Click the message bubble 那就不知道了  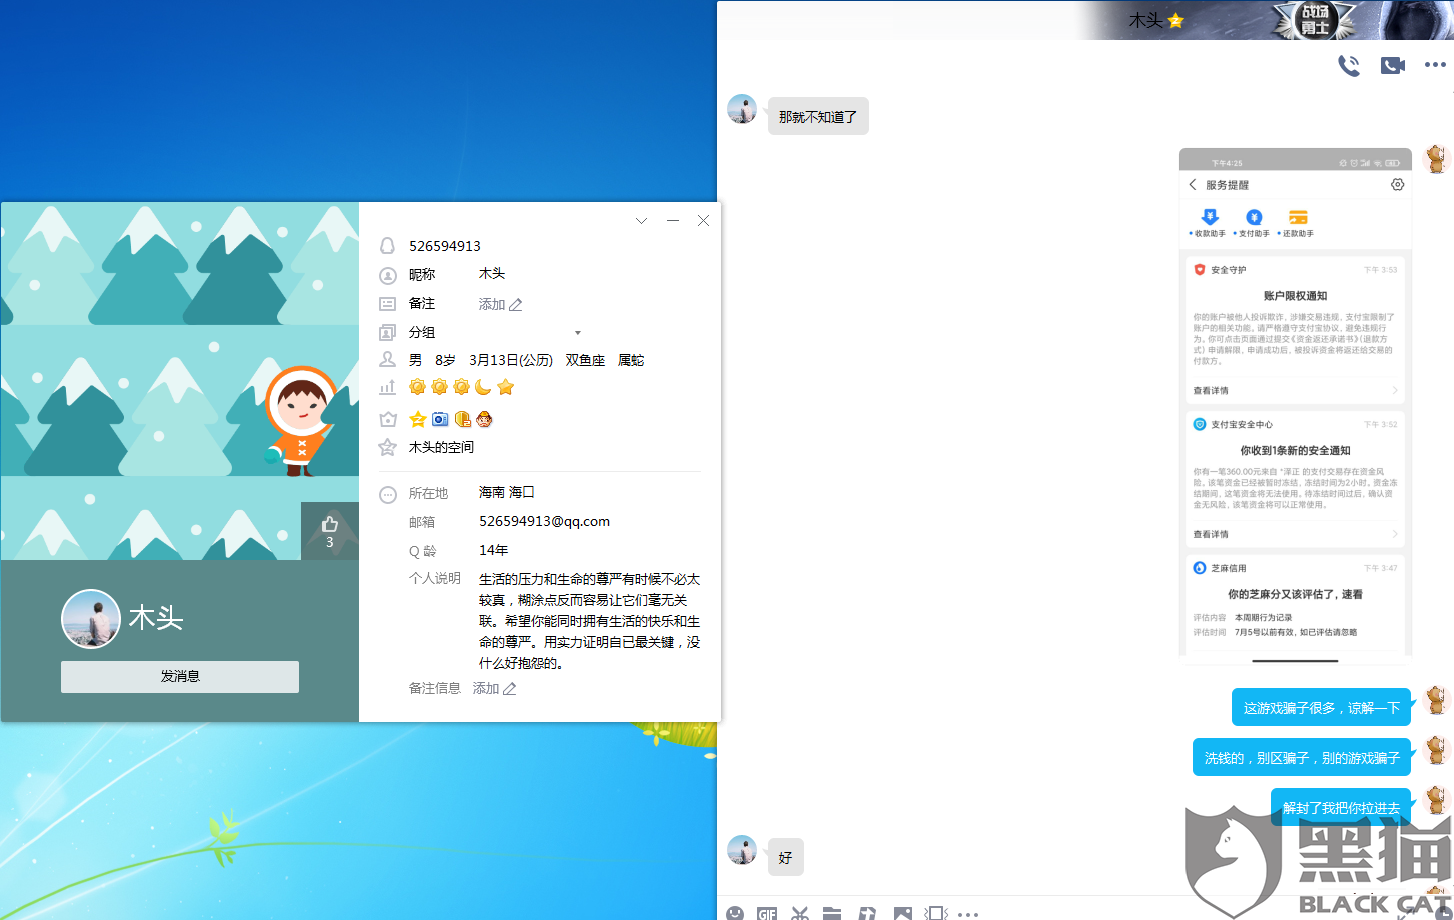[818, 117]
